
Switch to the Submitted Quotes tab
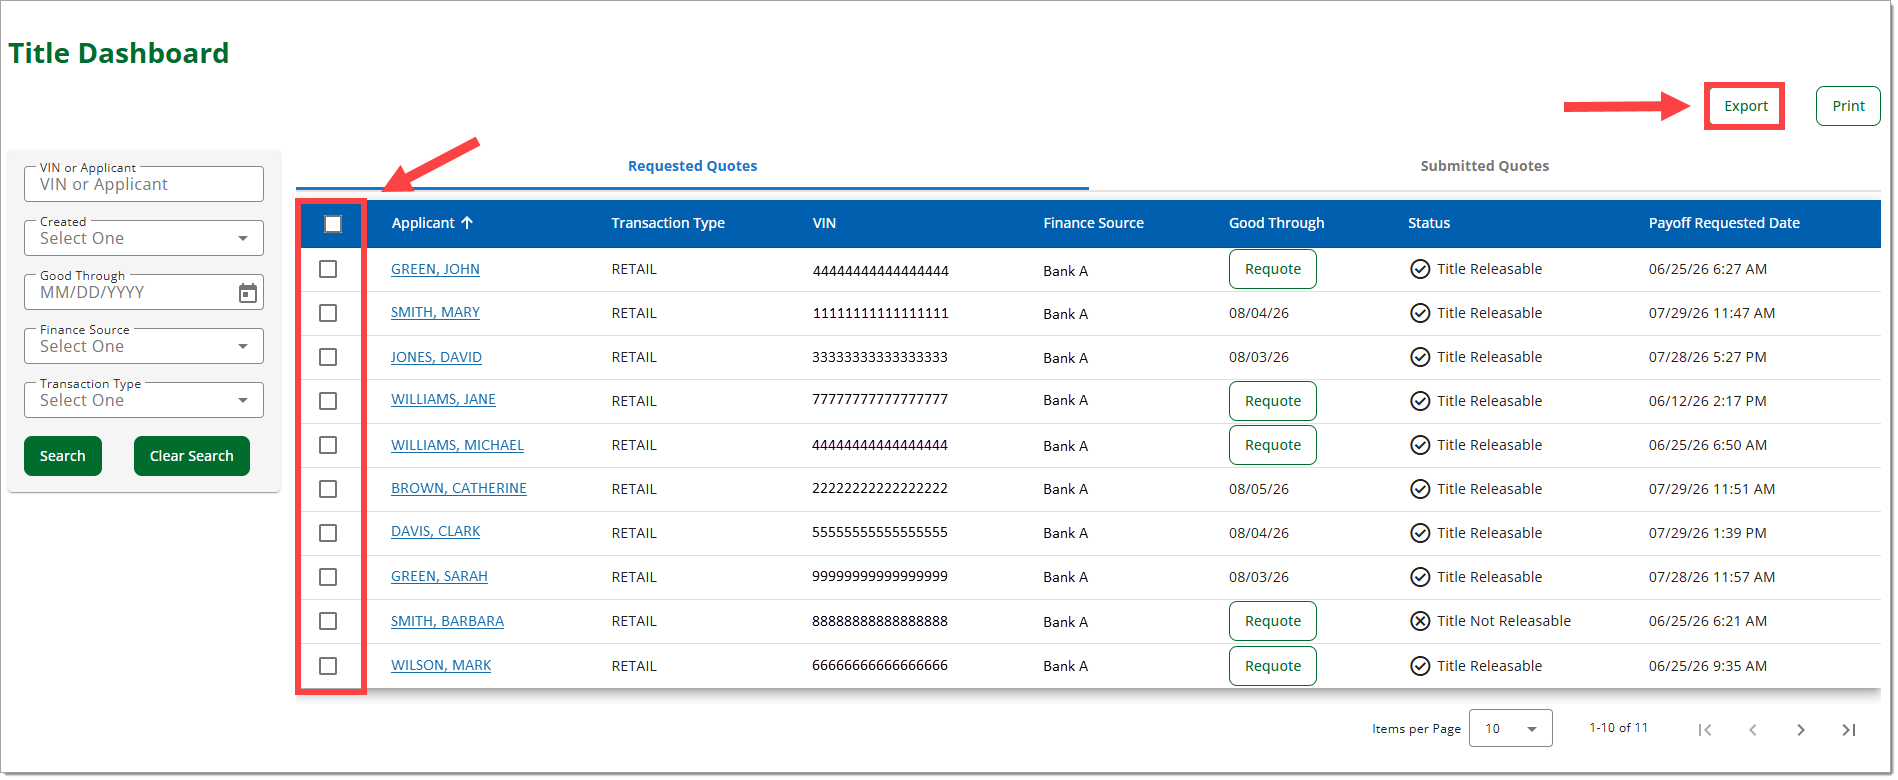point(1484,166)
